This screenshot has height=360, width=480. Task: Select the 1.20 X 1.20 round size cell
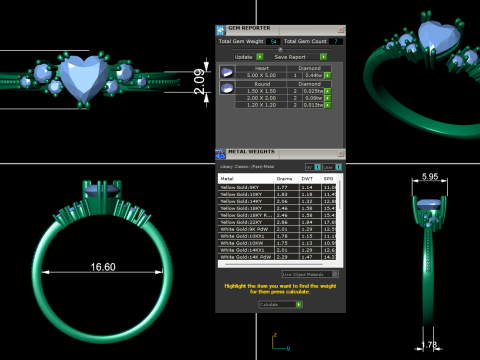261,105
